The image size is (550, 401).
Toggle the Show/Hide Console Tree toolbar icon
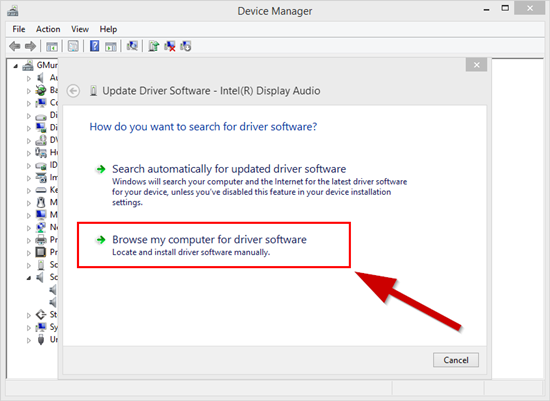tap(52, 46)
